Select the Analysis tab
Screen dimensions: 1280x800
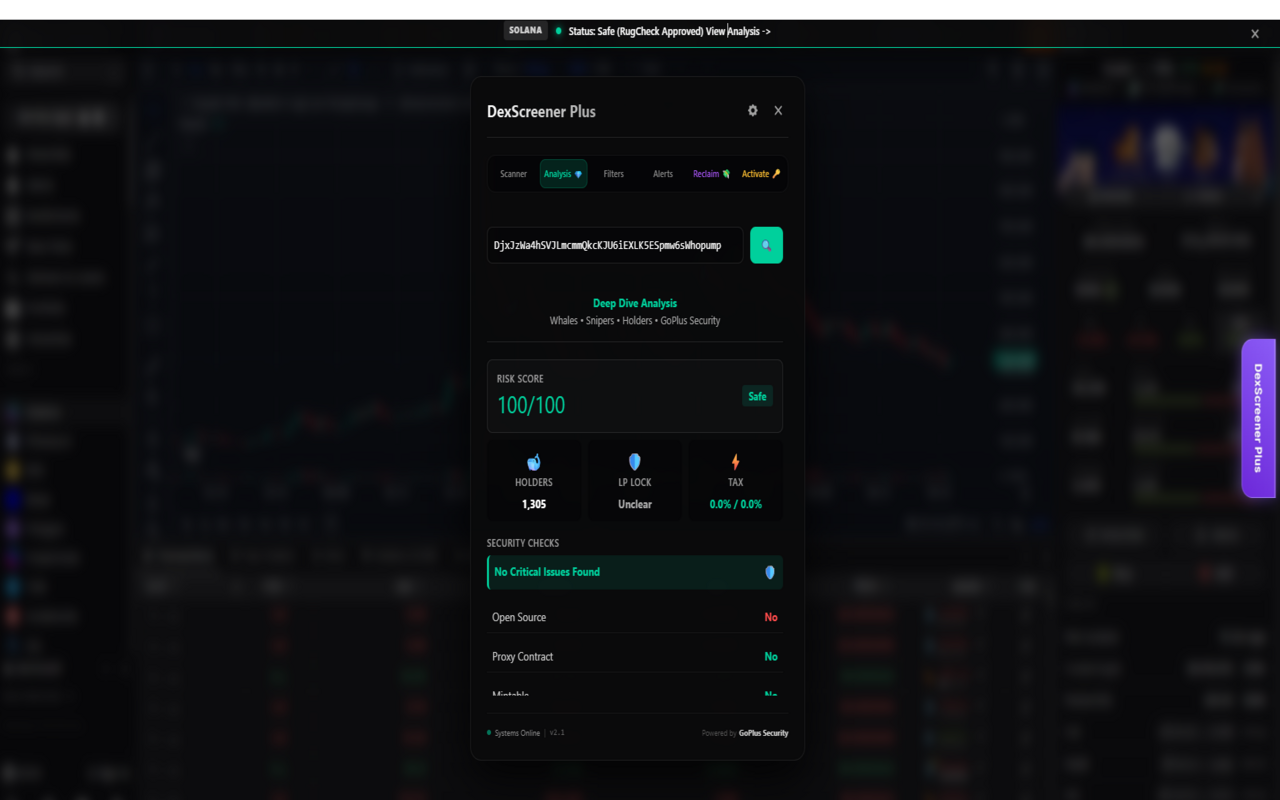[563, 174]
